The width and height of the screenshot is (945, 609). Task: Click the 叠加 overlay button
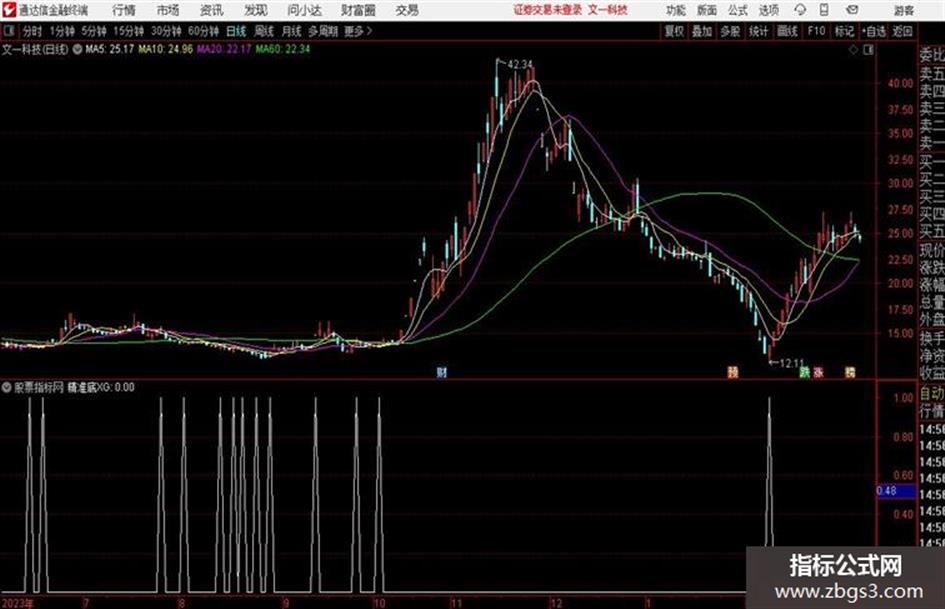click(702, 31)
